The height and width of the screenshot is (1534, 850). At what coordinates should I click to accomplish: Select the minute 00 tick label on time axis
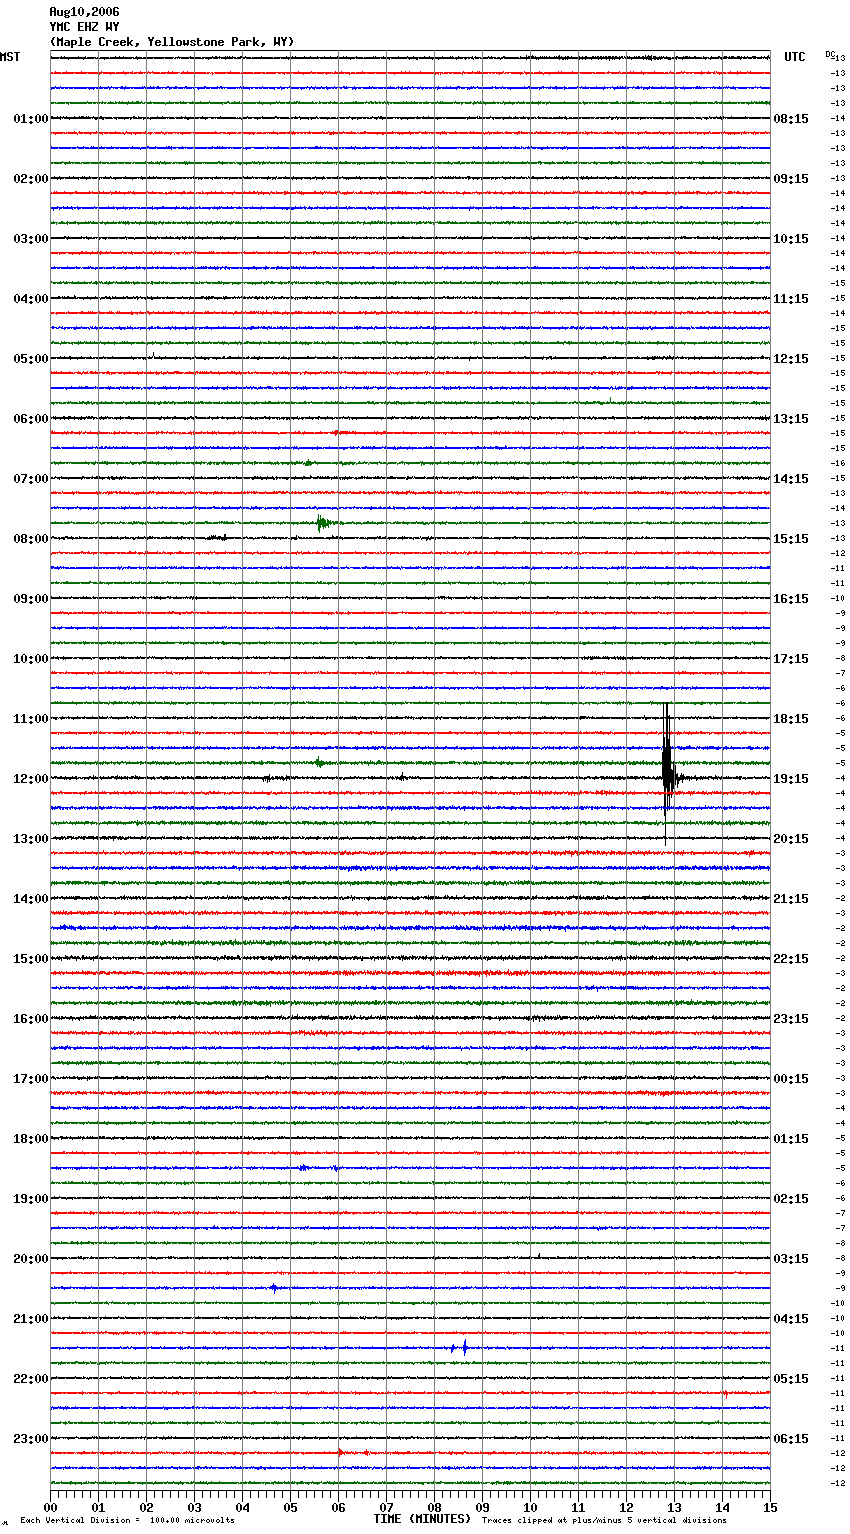click(50, 1506)
